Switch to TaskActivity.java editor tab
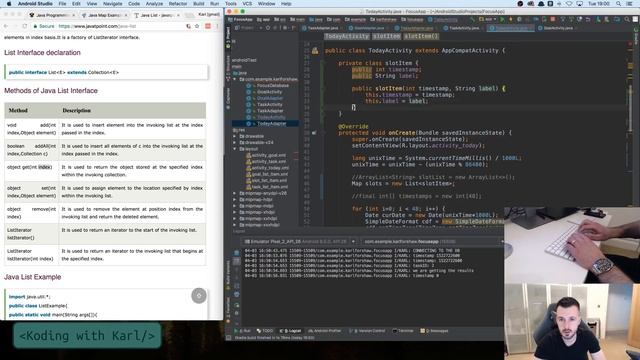Screen dimensions: 640x360 464,28
